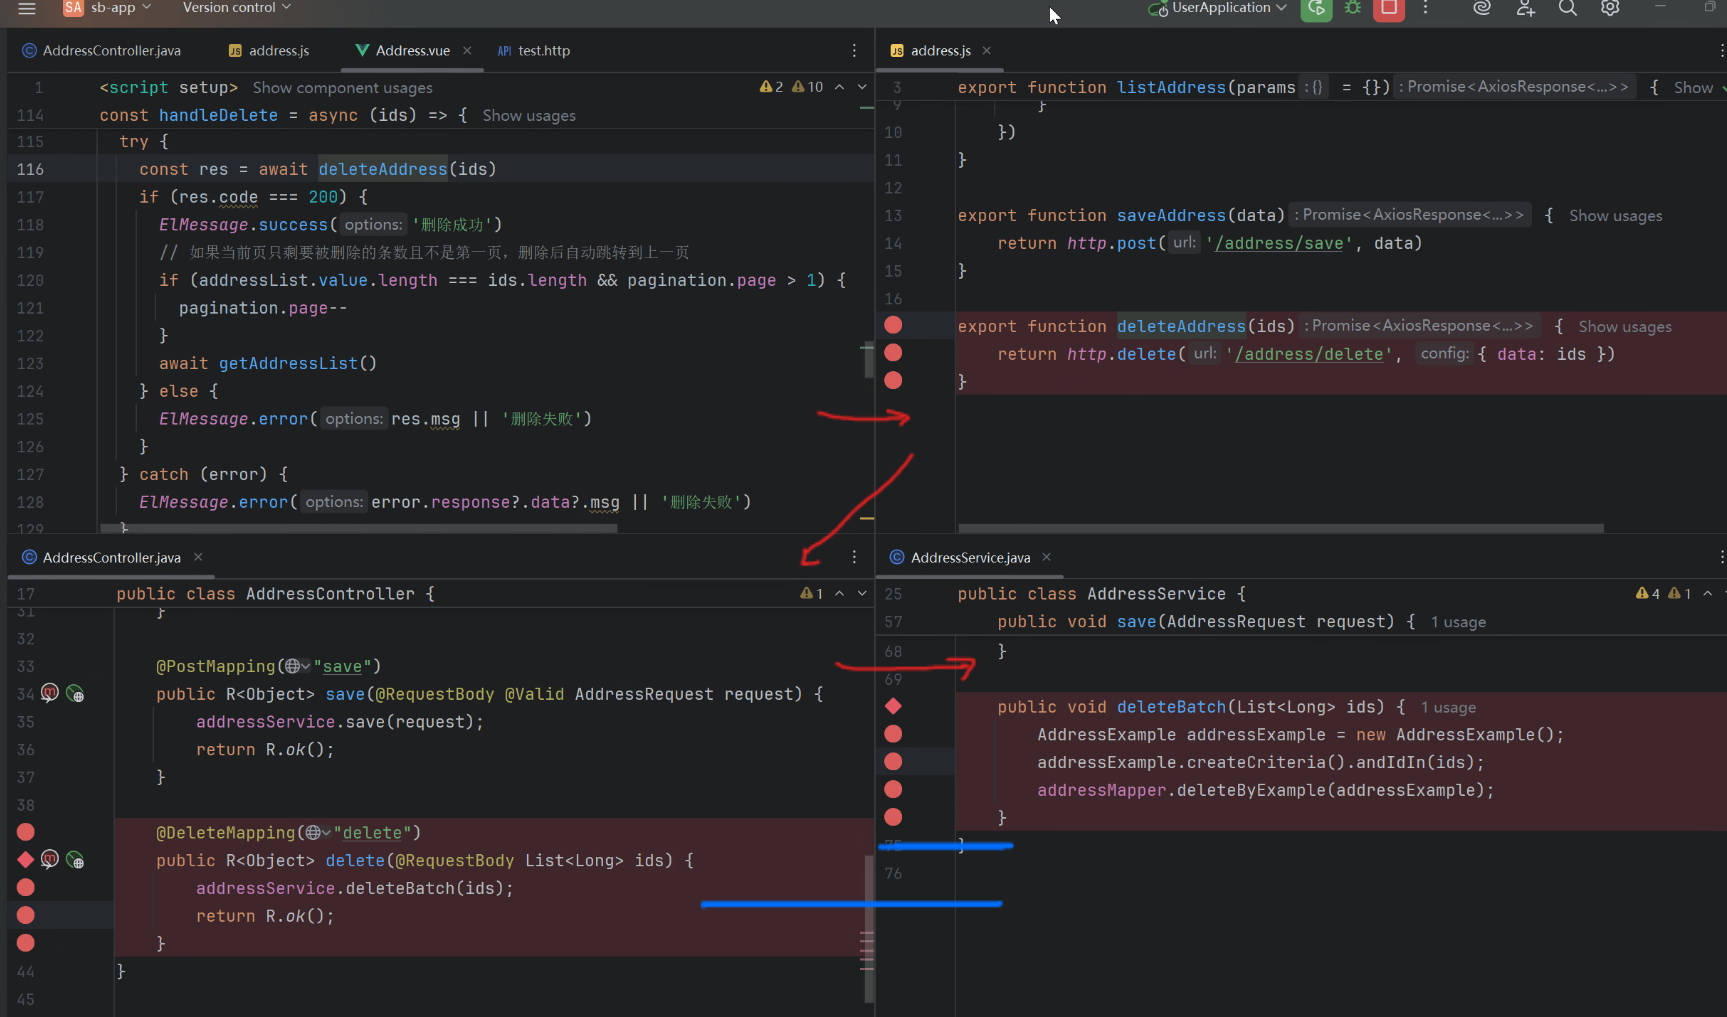Image resolution: width=1727 pixels, height=1017 pixels.
Task: Toggle method breakpoint on deleteBatch declaration
Action: point(893,706)
